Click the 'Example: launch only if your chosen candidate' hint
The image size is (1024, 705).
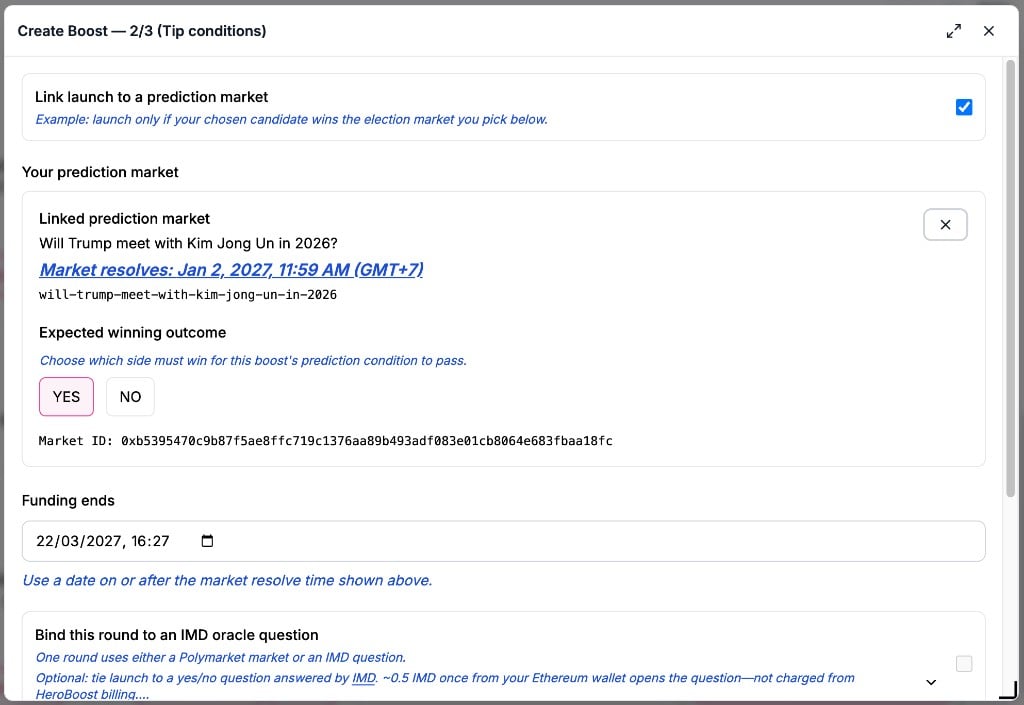tap(291, 119)
